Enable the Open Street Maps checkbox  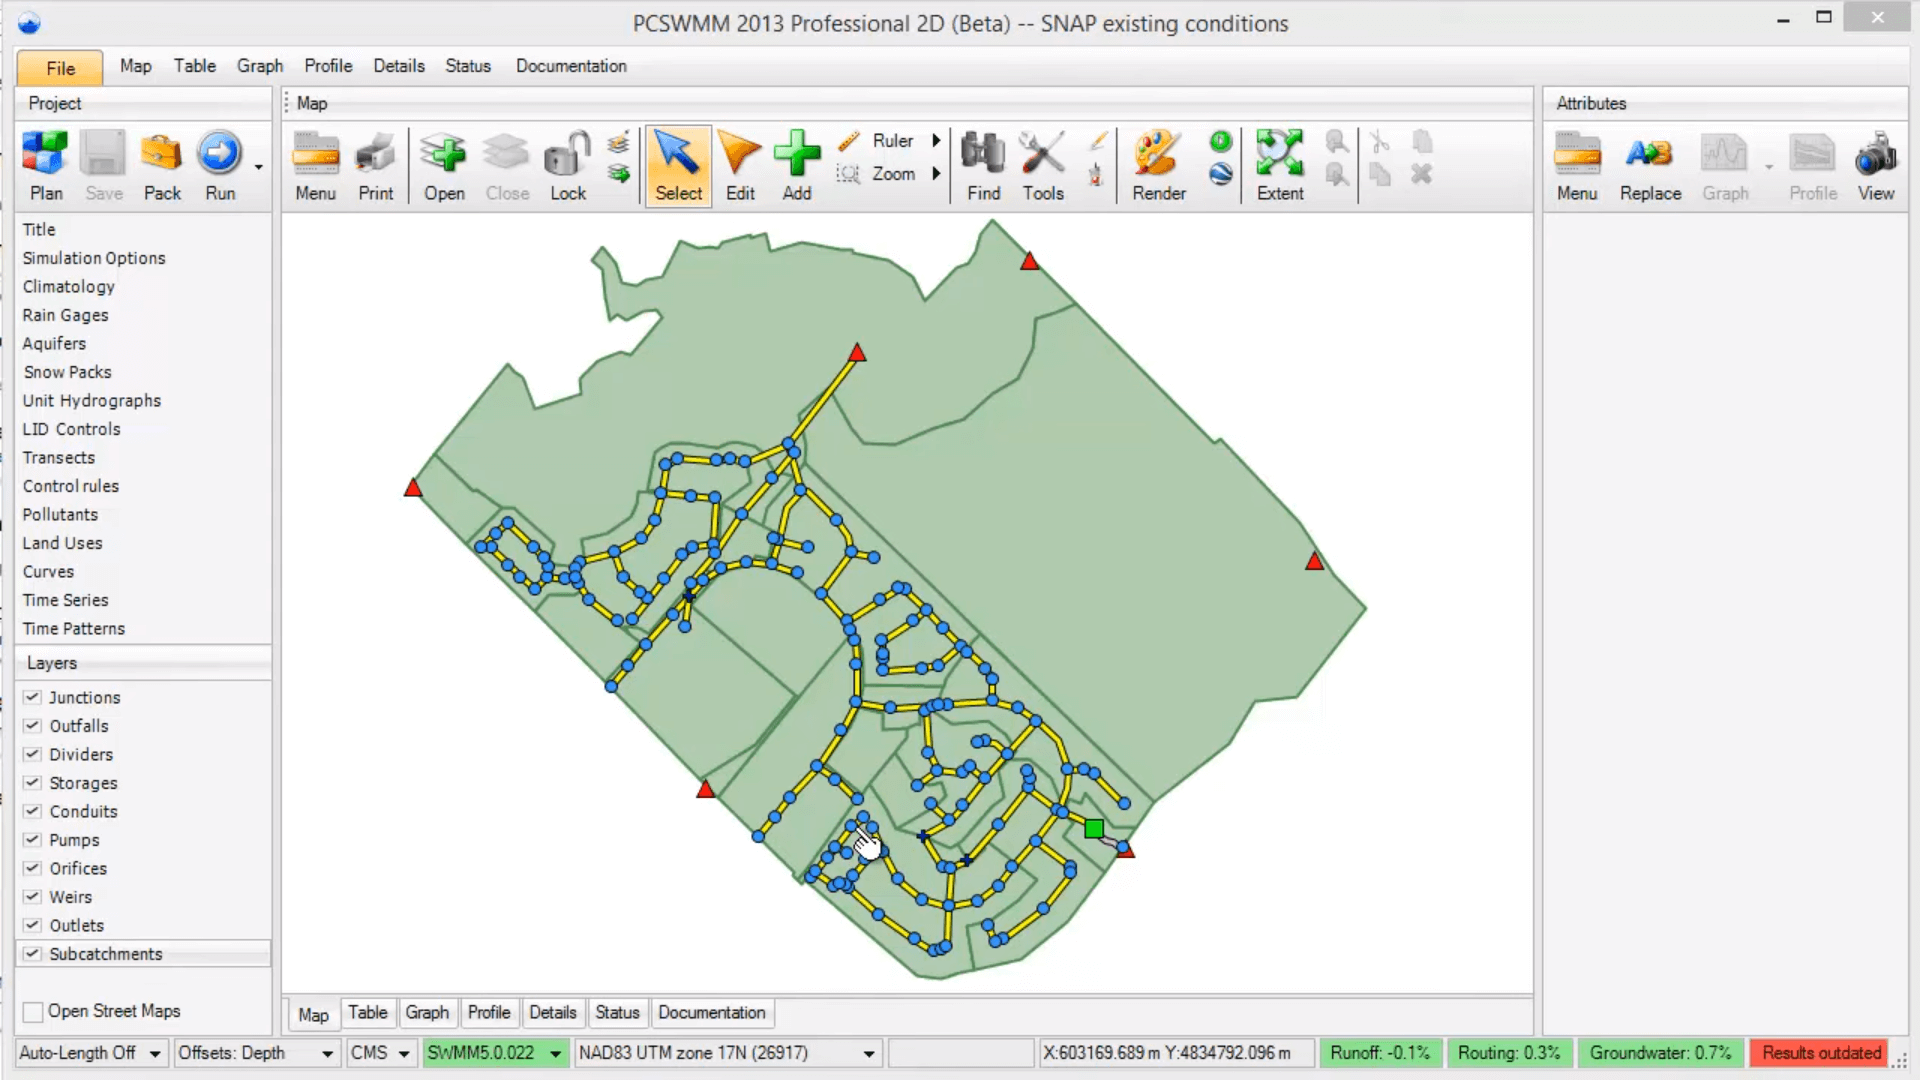tap(33, 1012)
